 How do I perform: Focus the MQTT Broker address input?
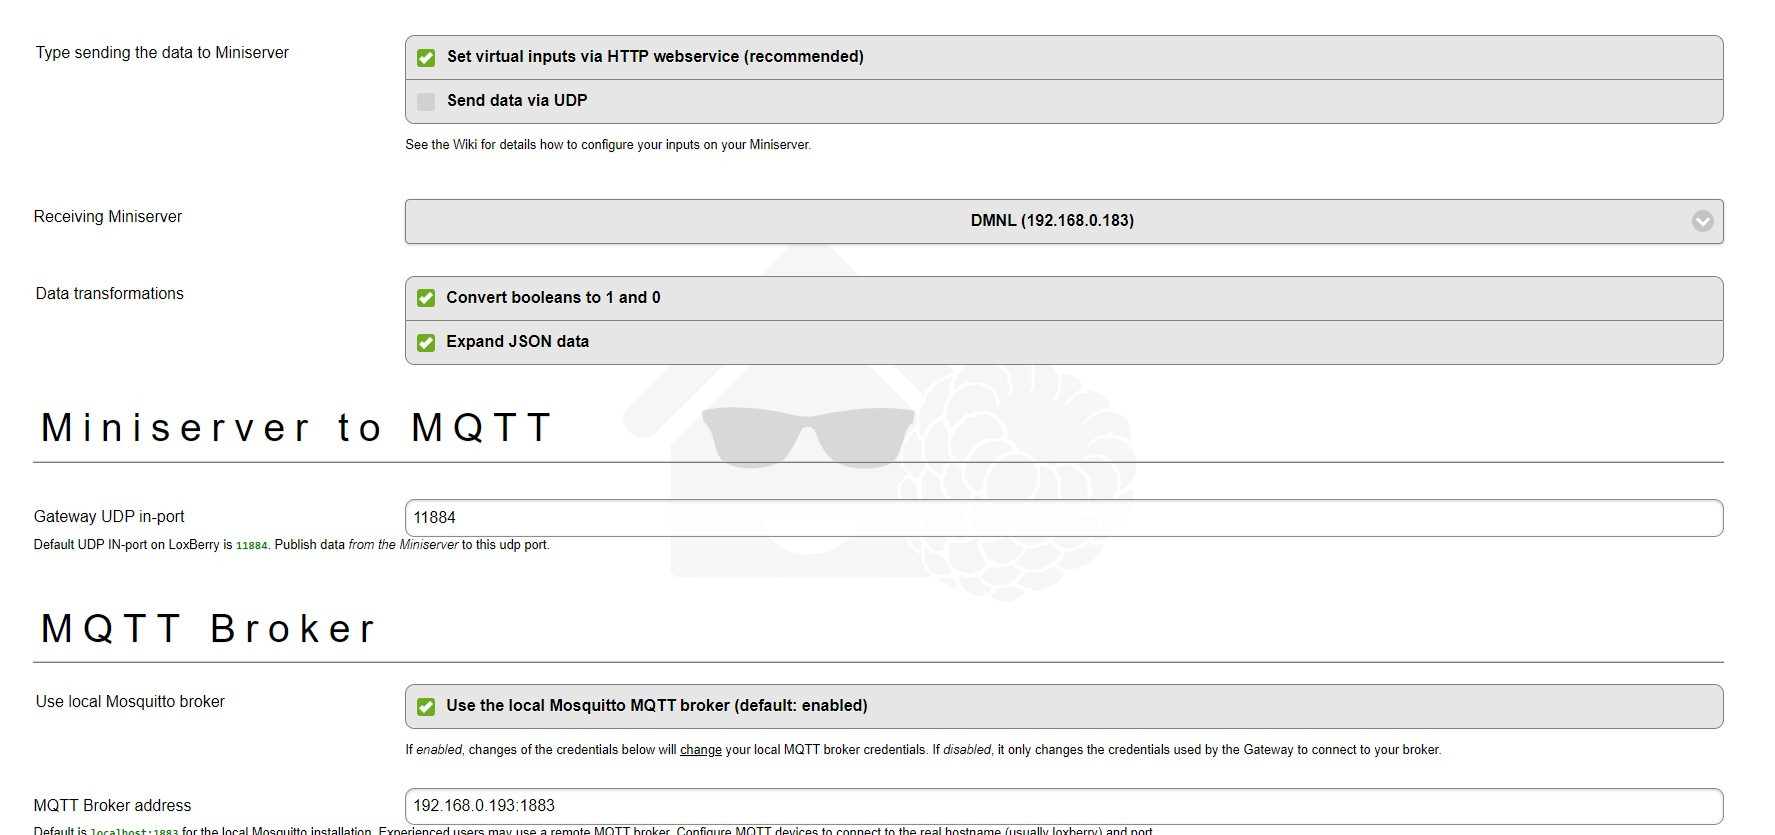click(1063, 806)
